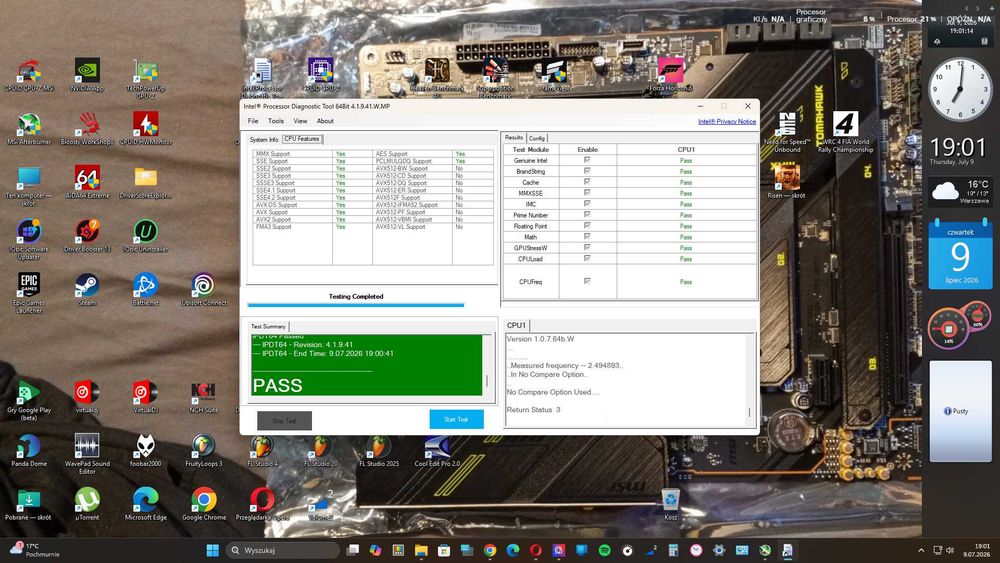Open the File Explorer taskbar icon
Viewport: 1000px width, 563px height.
[x=421, y=550]
